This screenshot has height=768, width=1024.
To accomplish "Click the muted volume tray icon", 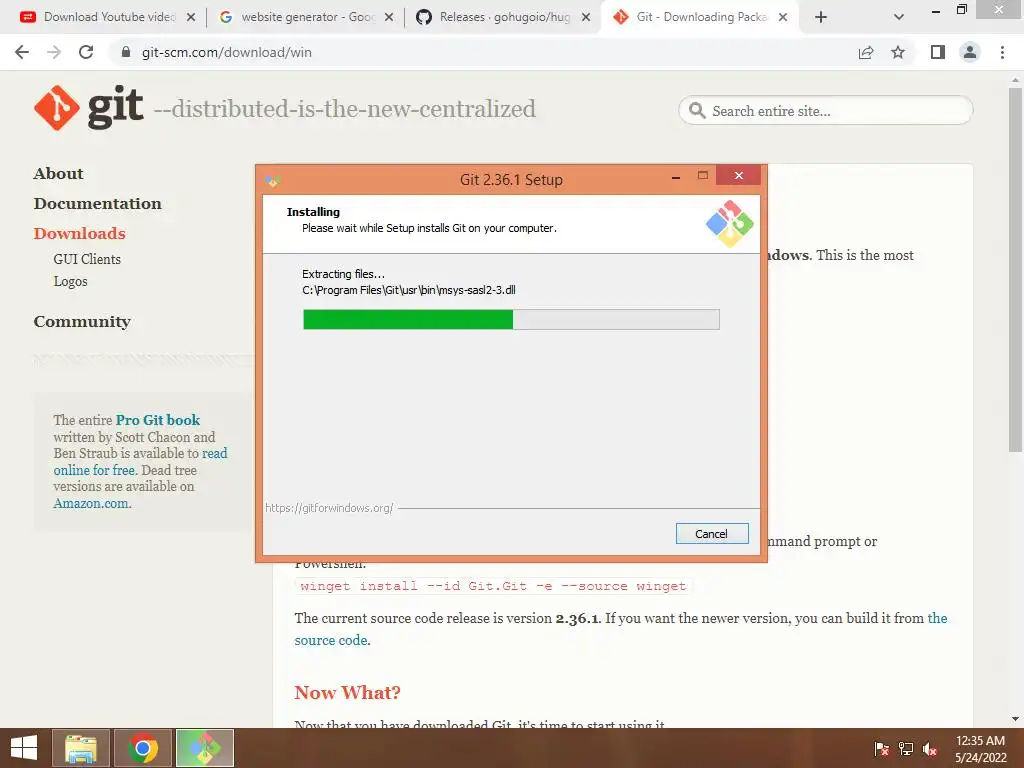I will (x=931, y=749).
